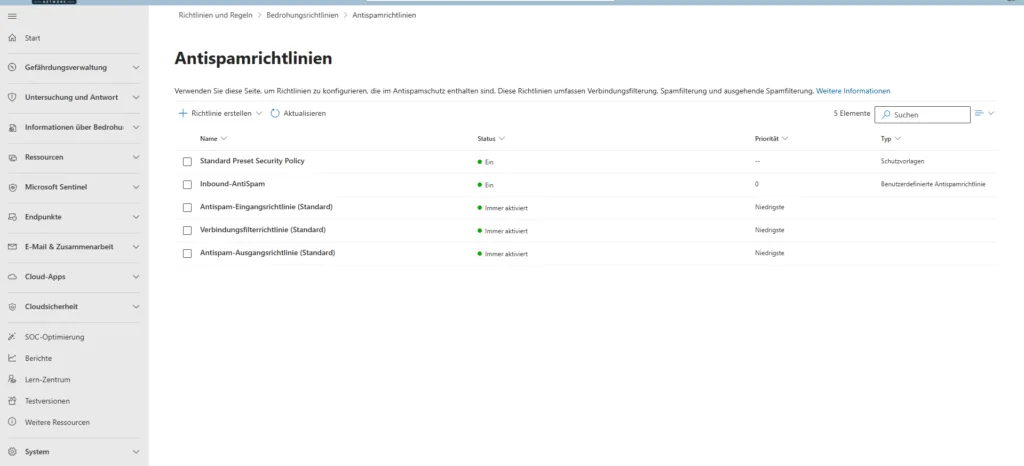Go to Lern-Zentrum in the sidebar
Image resolution: width=1024 pixels, height=466 pixels.
click(x=47, y=379)
